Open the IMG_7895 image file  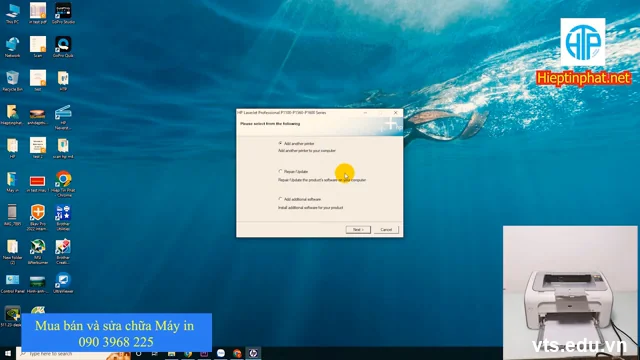point(12,215)
